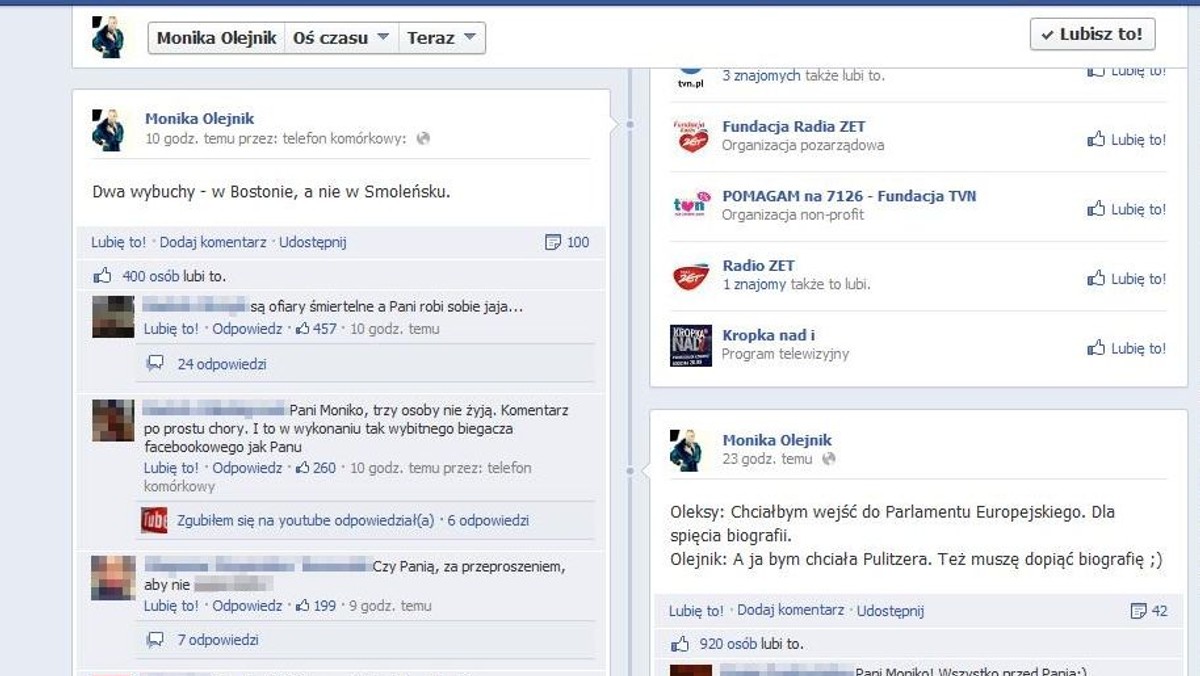Click the 10 godz. temu post timestamp
The height and width of the screenshot is (676, 1200).
(x=190, y=139)
